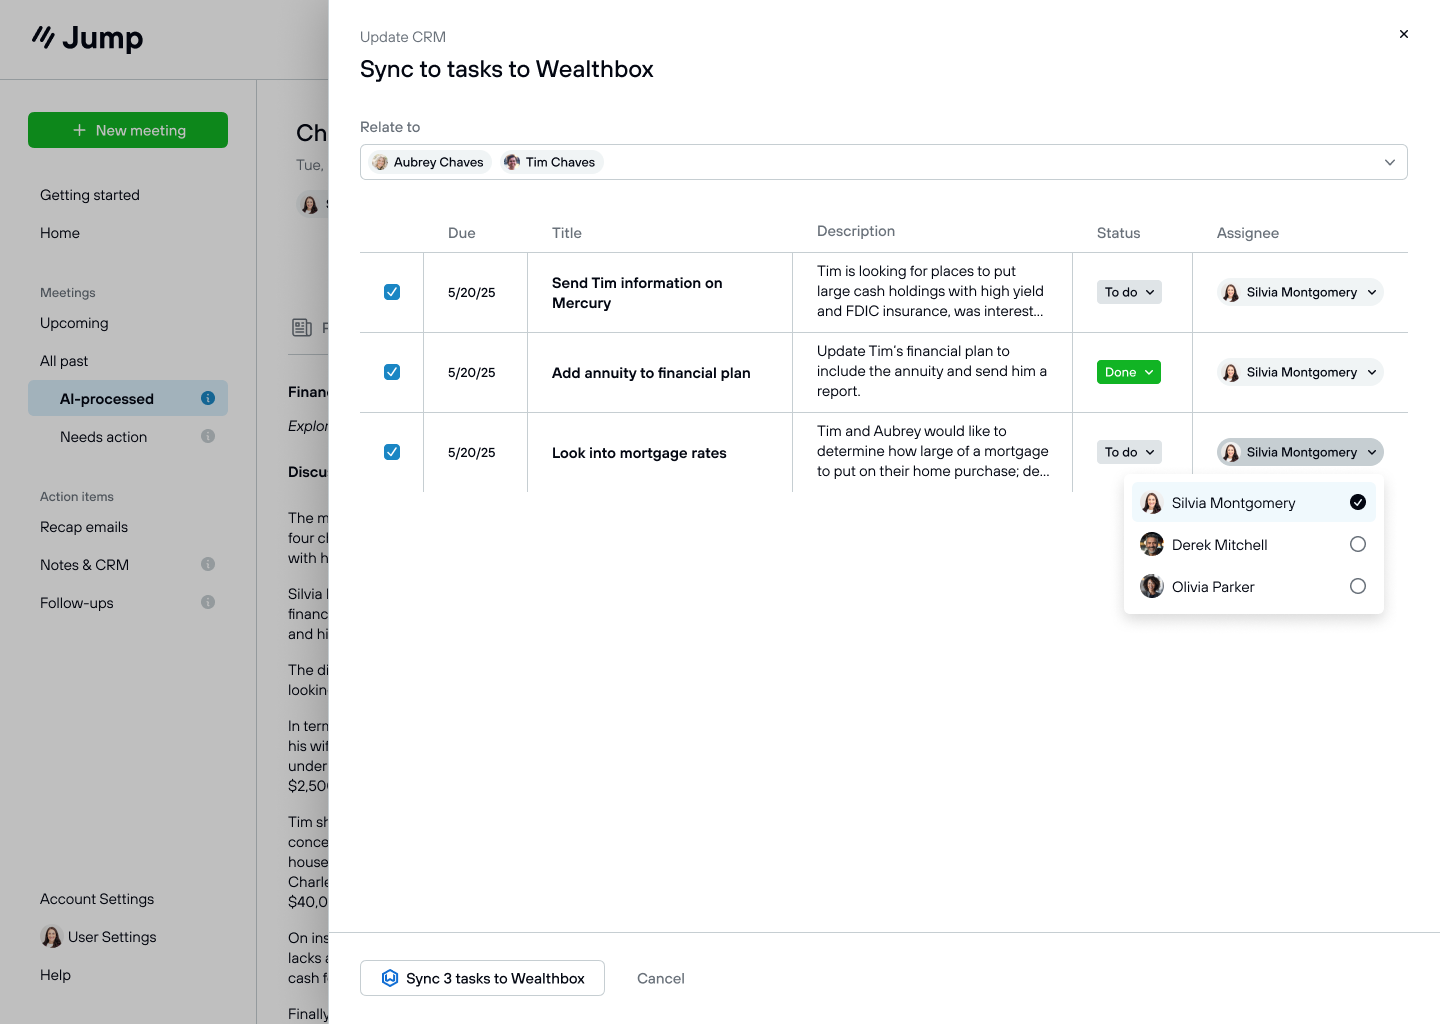Viewport: 1440px width, 1024px height.
Task: Click the Jump logo
Action: pos(87,38)
